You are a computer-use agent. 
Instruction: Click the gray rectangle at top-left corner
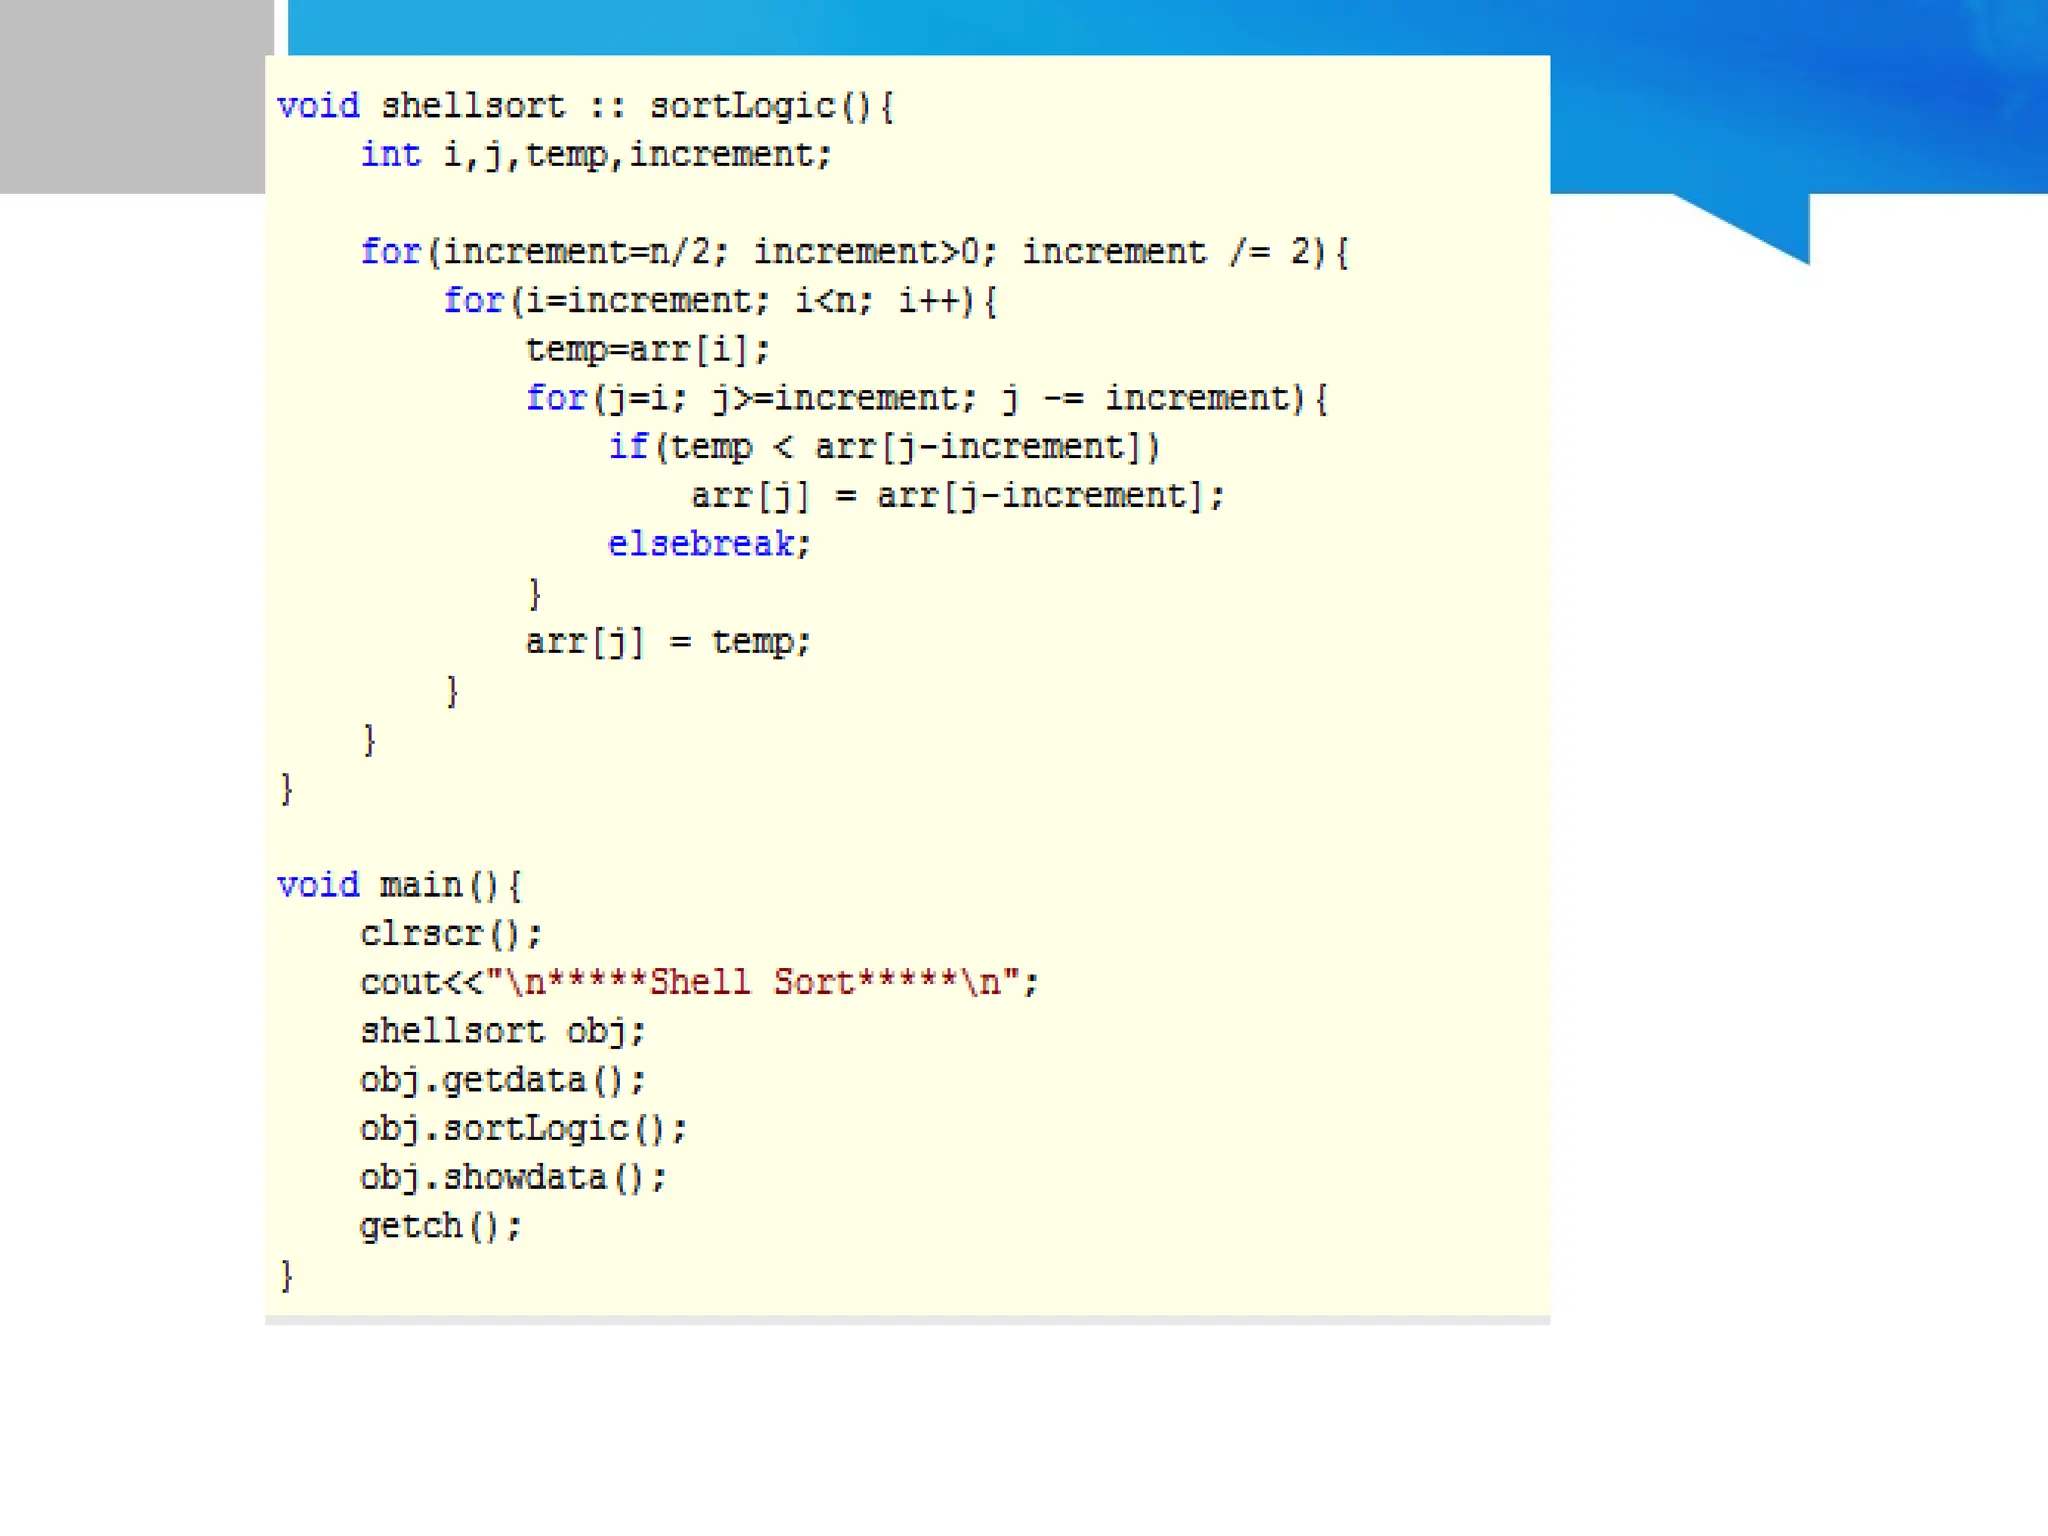click(x=132, y=96)
